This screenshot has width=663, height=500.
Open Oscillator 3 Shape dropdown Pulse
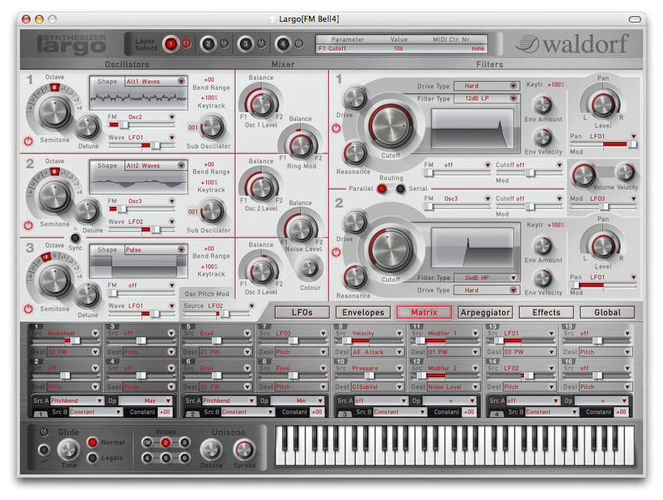(155, 249)
